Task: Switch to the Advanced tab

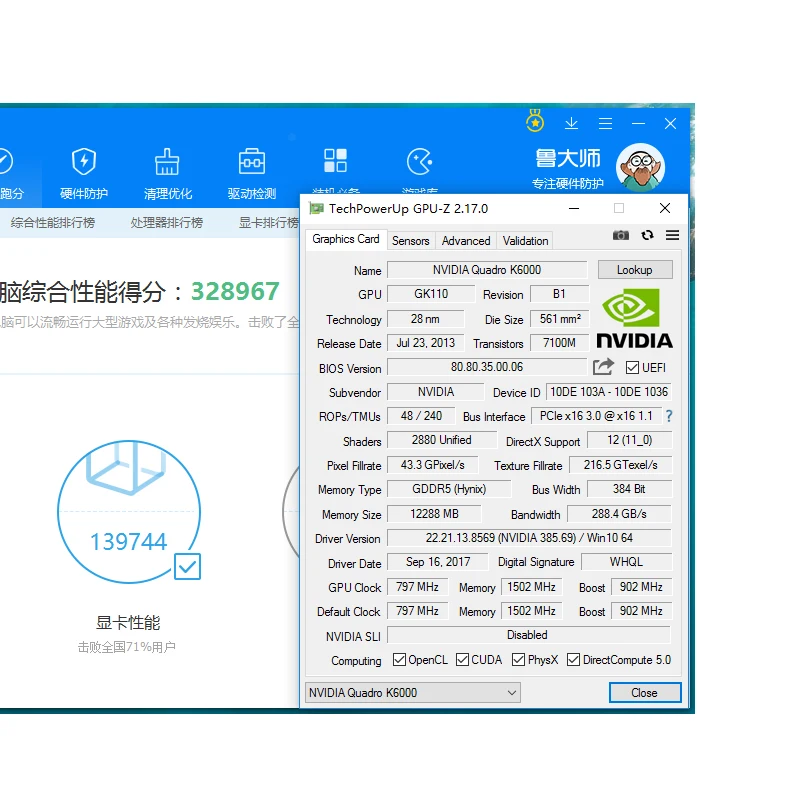Action: click(466, 241)
